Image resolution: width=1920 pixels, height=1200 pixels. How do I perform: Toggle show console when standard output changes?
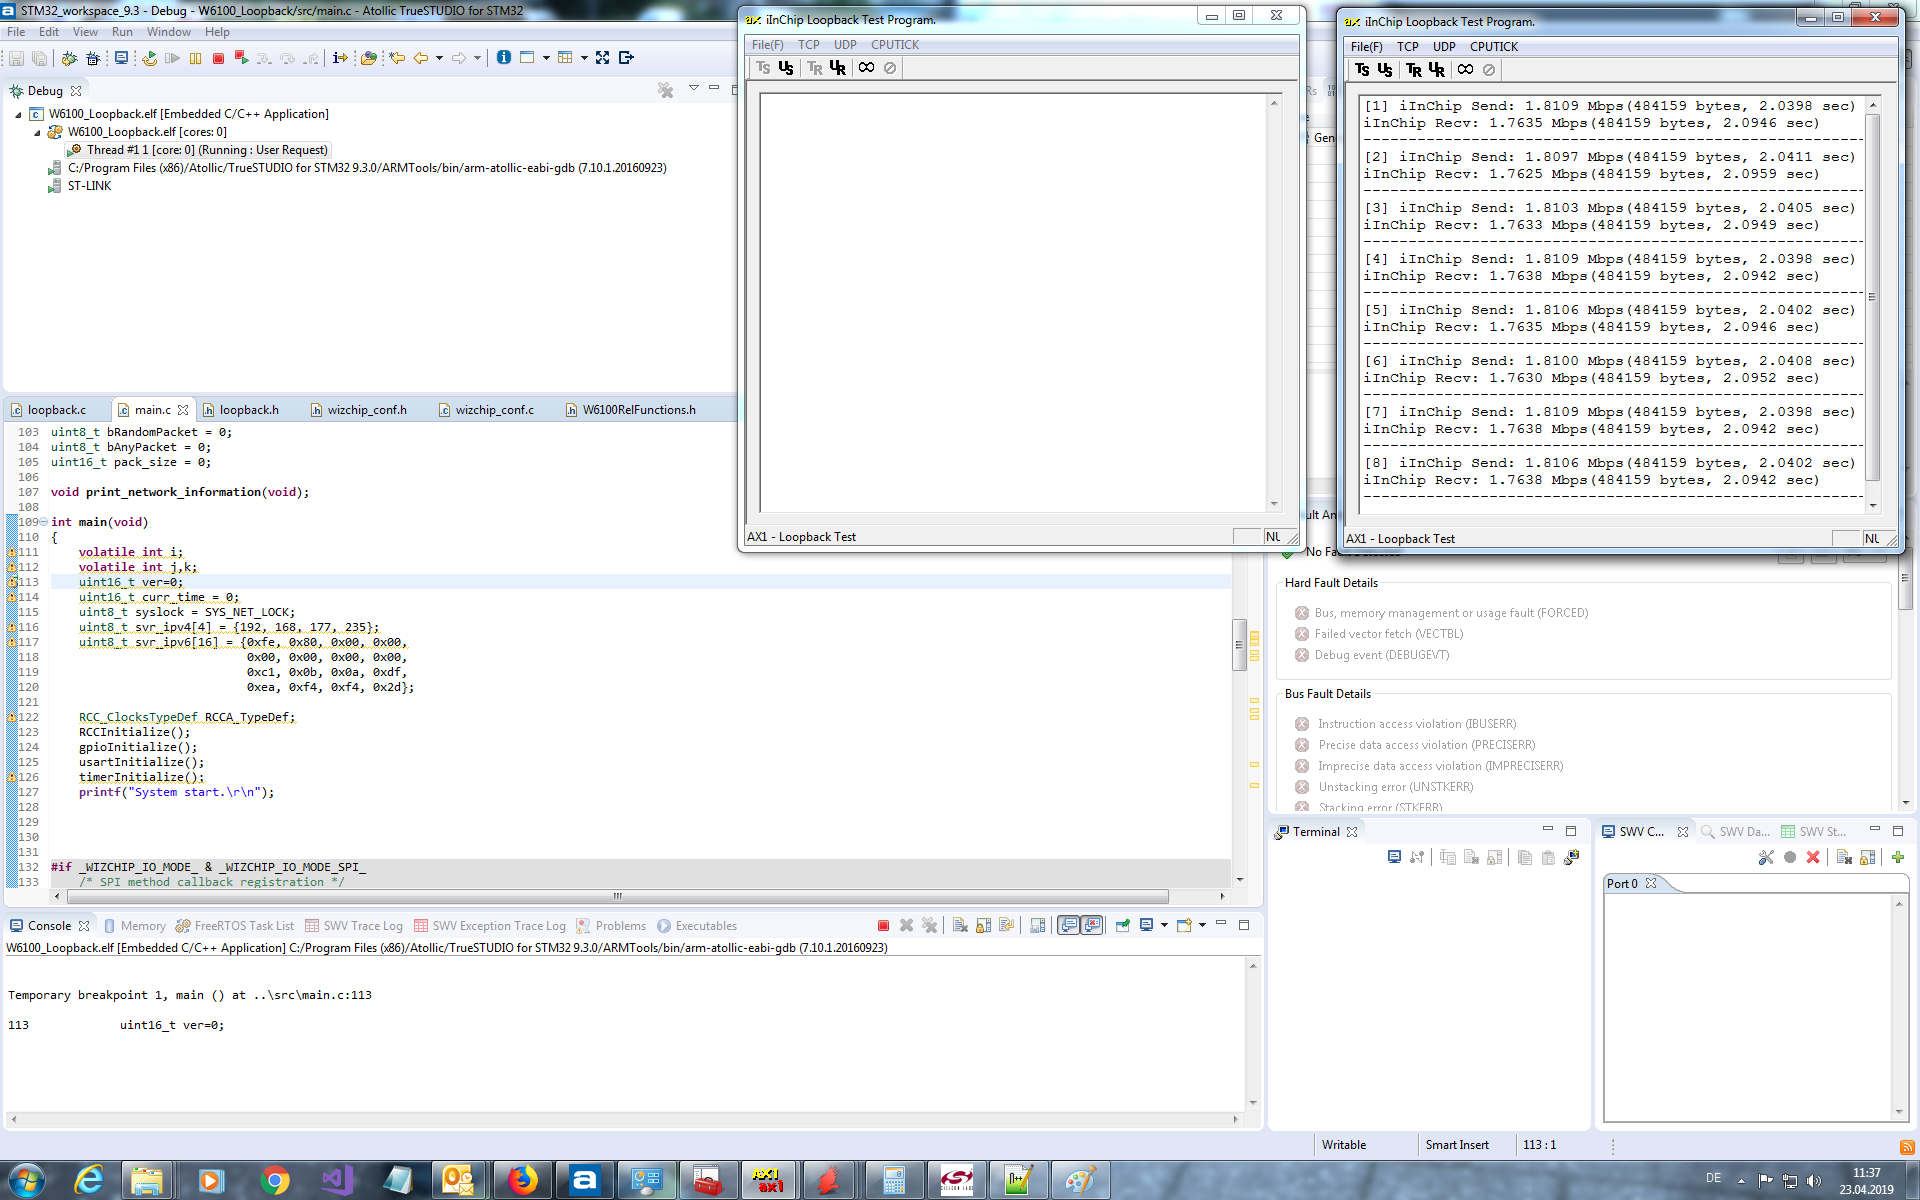(x=1069, y=925)
